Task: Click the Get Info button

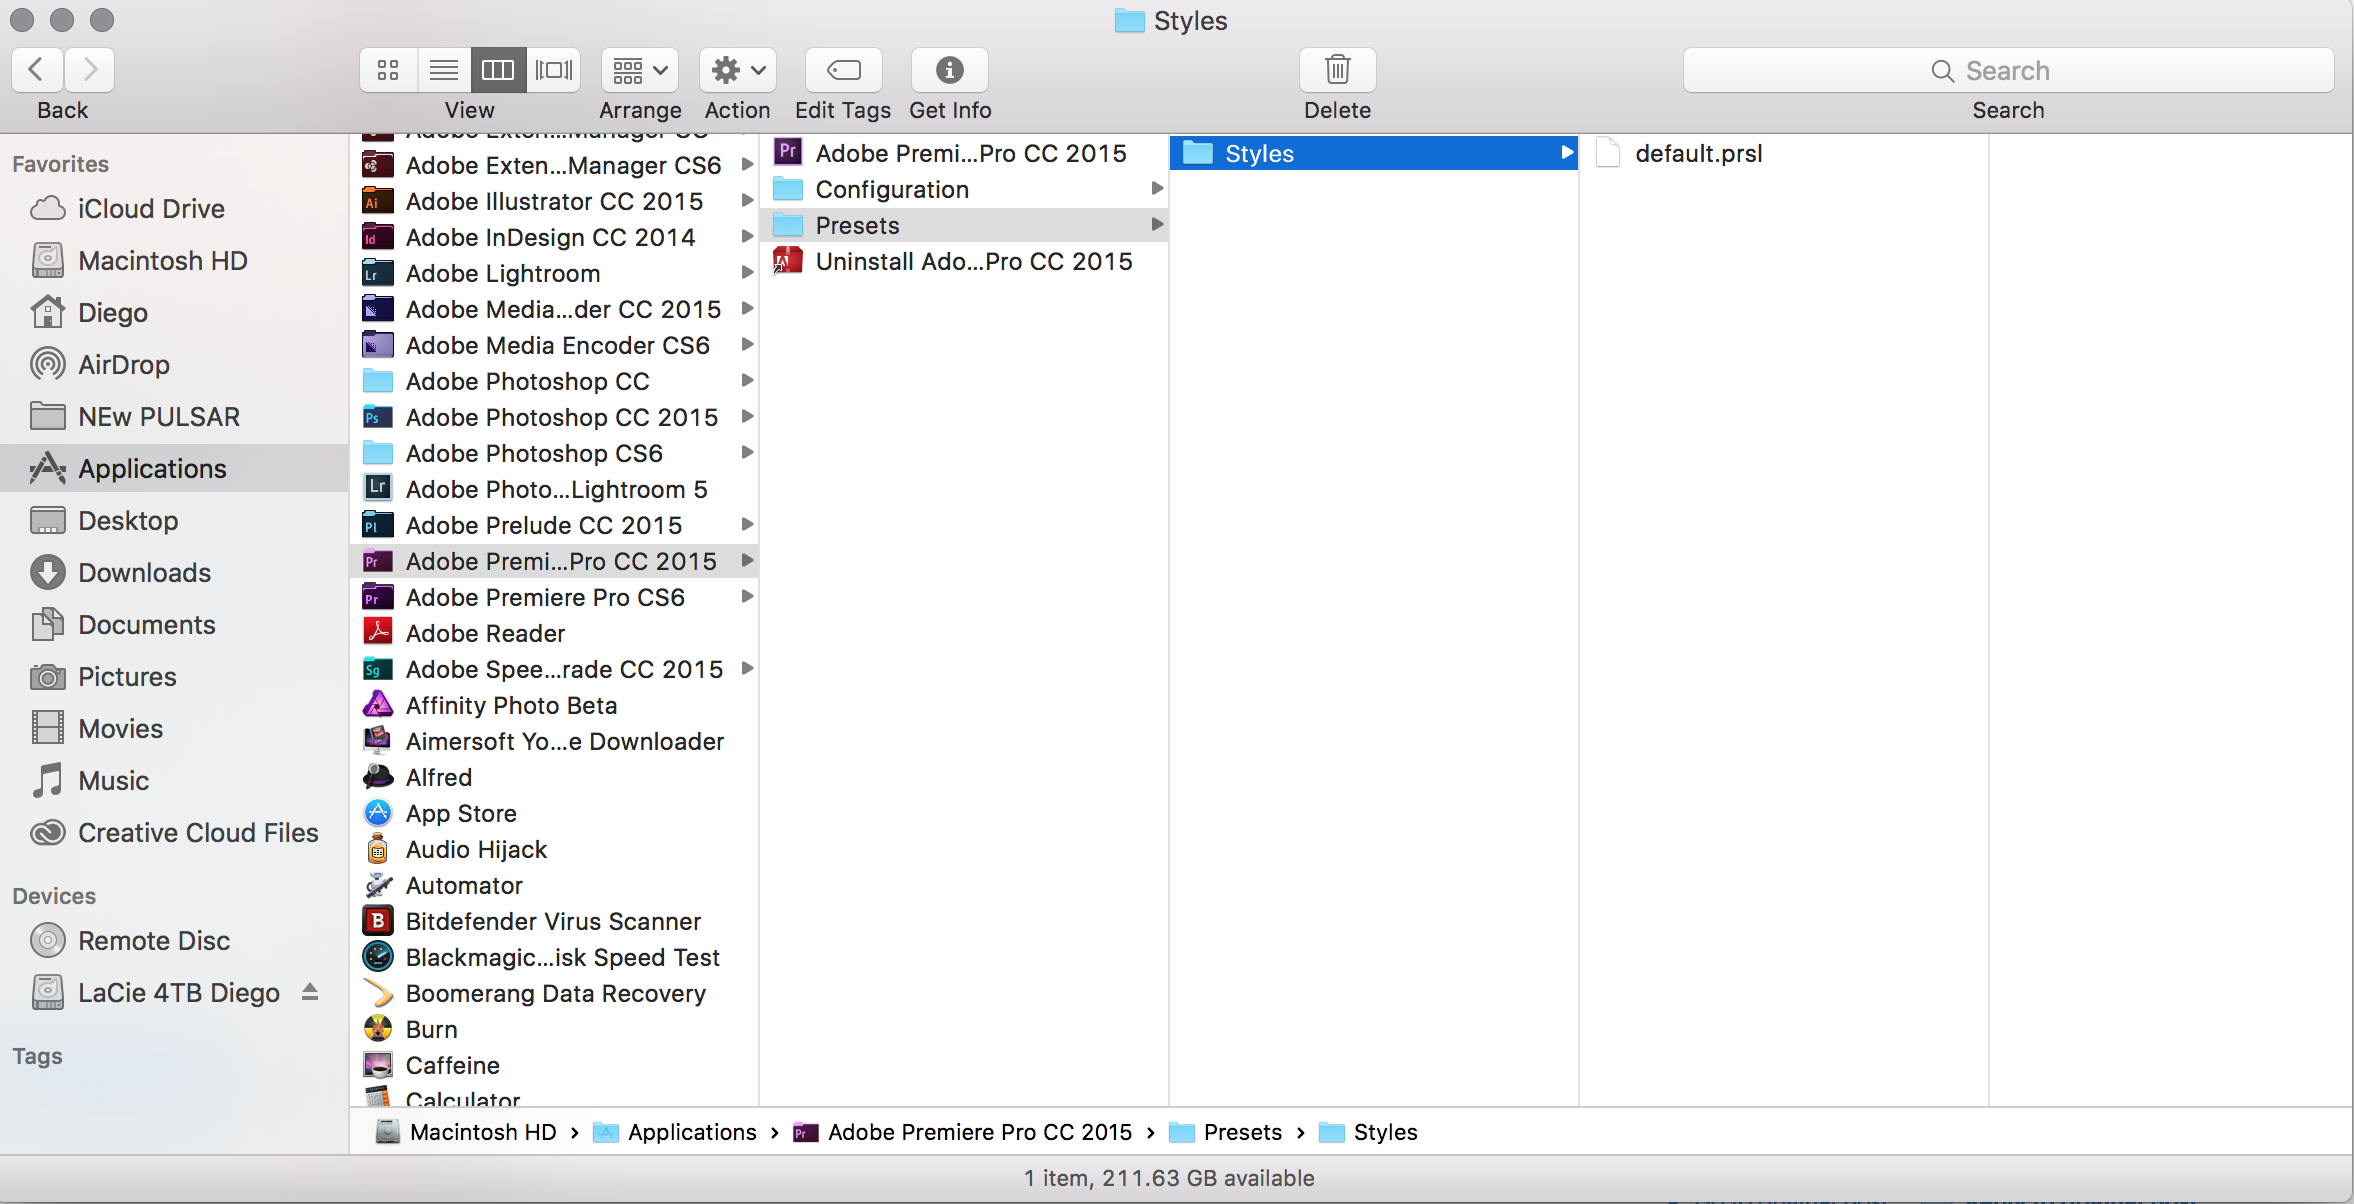Action: 950,70
